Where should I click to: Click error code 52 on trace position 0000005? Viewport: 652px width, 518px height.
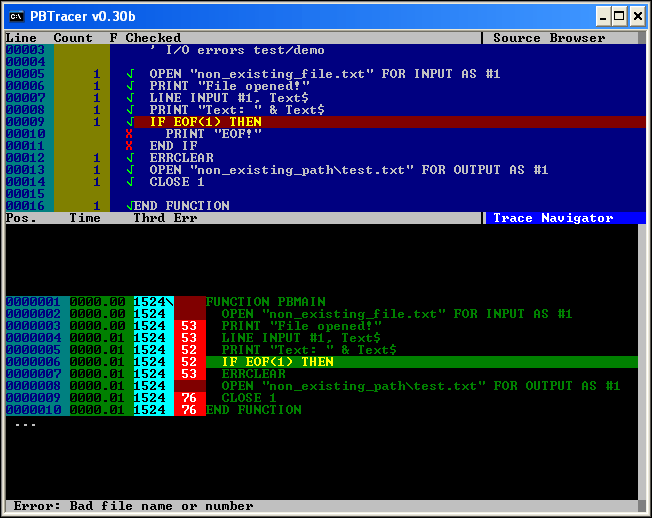[x=189, y=350]
